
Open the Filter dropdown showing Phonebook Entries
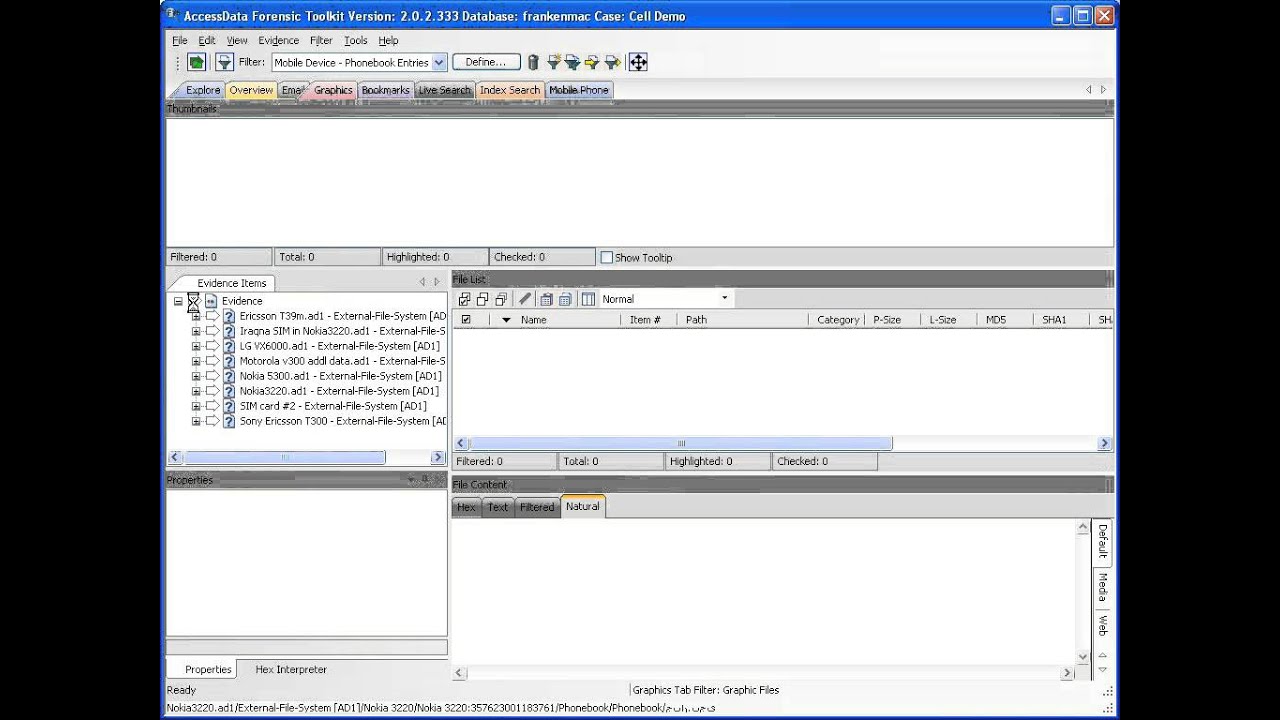pyautogui.click(x=439, y=62)
